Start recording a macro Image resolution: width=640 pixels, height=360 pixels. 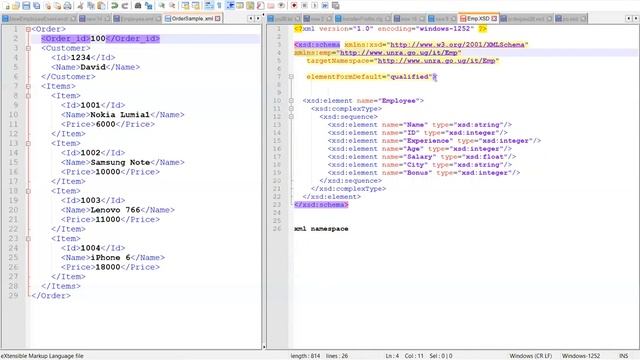coord(294,6)
